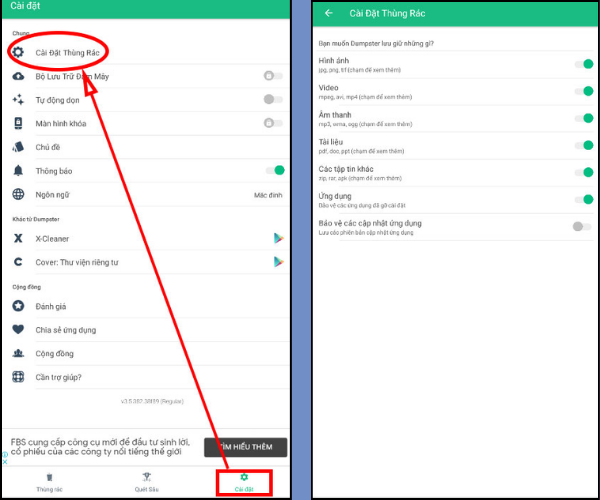600x500 pixels.
Task: Toggle Các tập tin khác switch
Action: click(x=584, y=172)
